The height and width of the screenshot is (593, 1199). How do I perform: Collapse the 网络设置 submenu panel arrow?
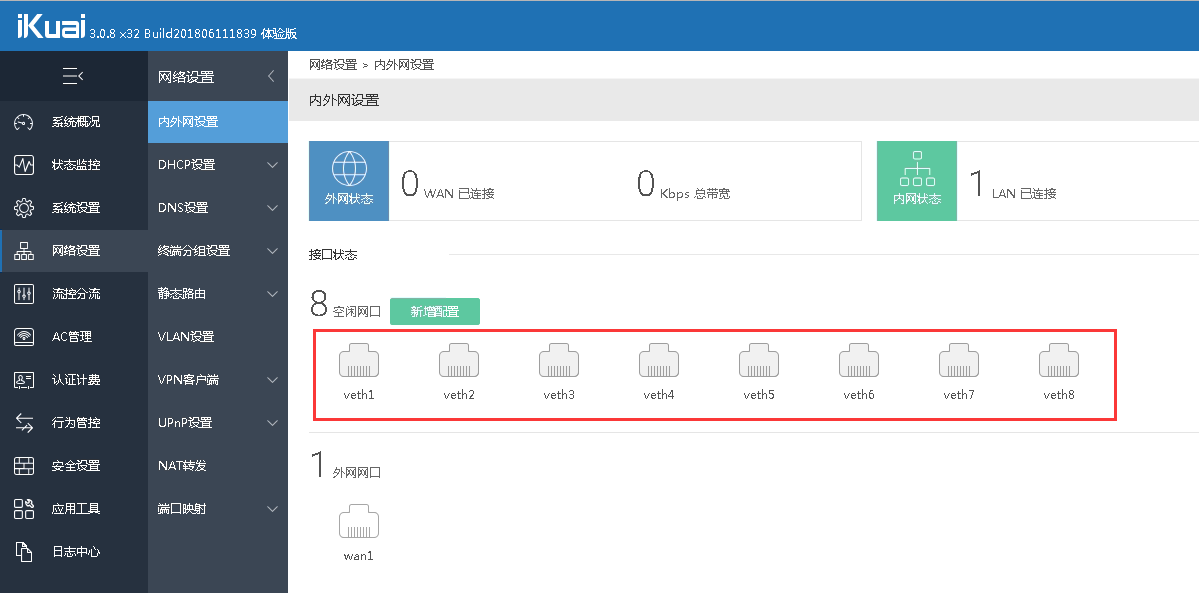pyautogui.click(x=271, y=76)
